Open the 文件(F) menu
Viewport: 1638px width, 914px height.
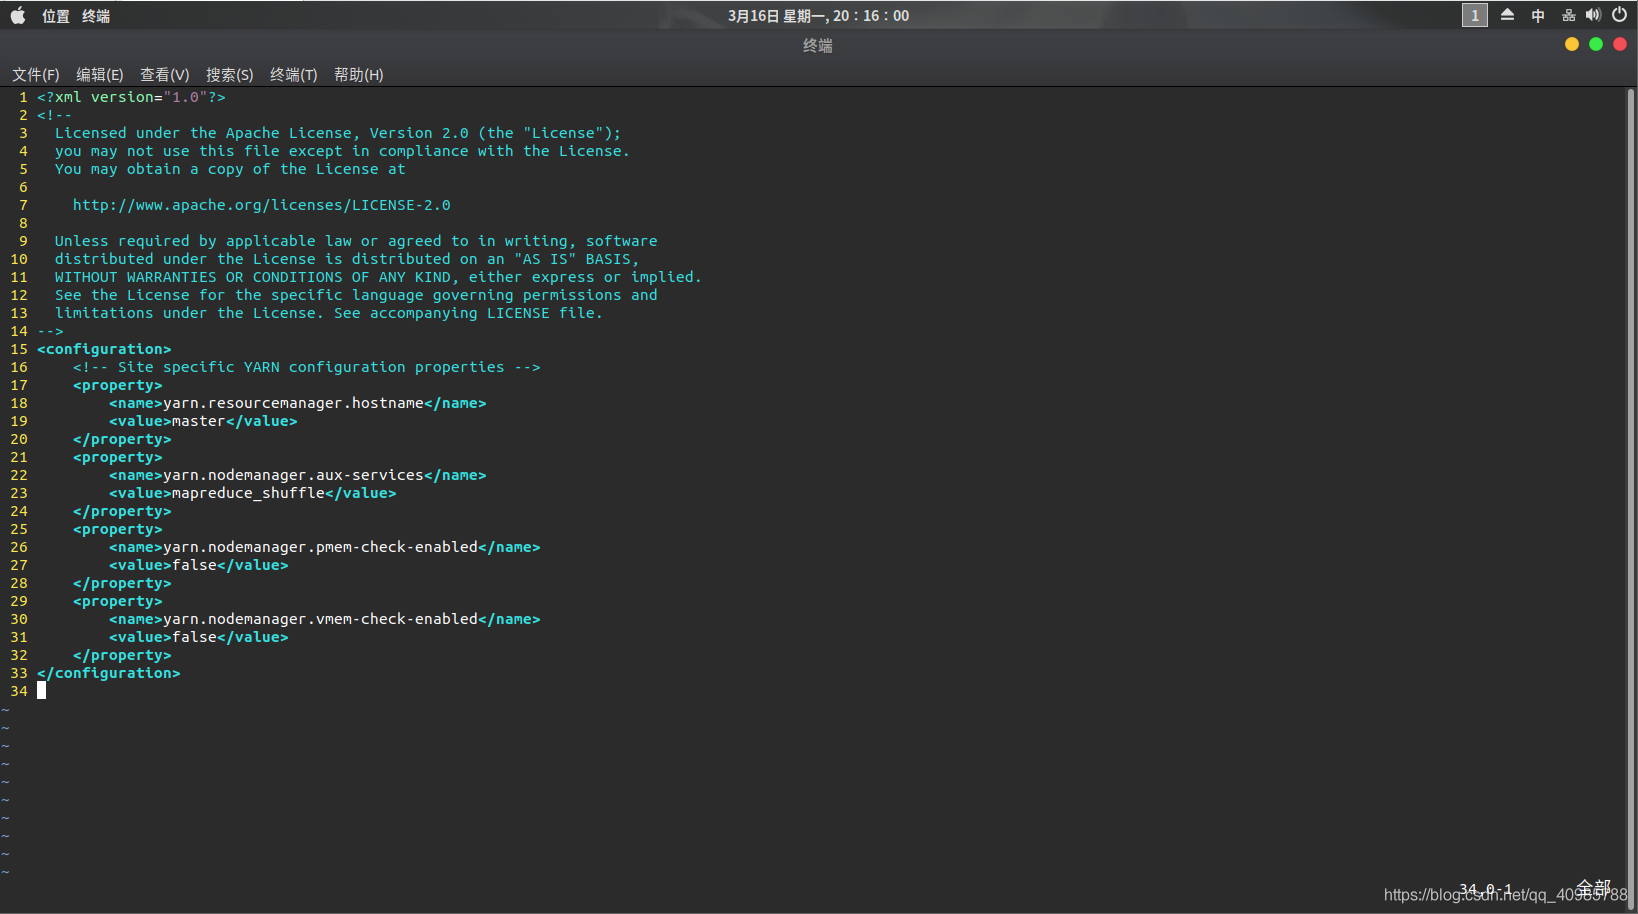click(x=36, y=75)
